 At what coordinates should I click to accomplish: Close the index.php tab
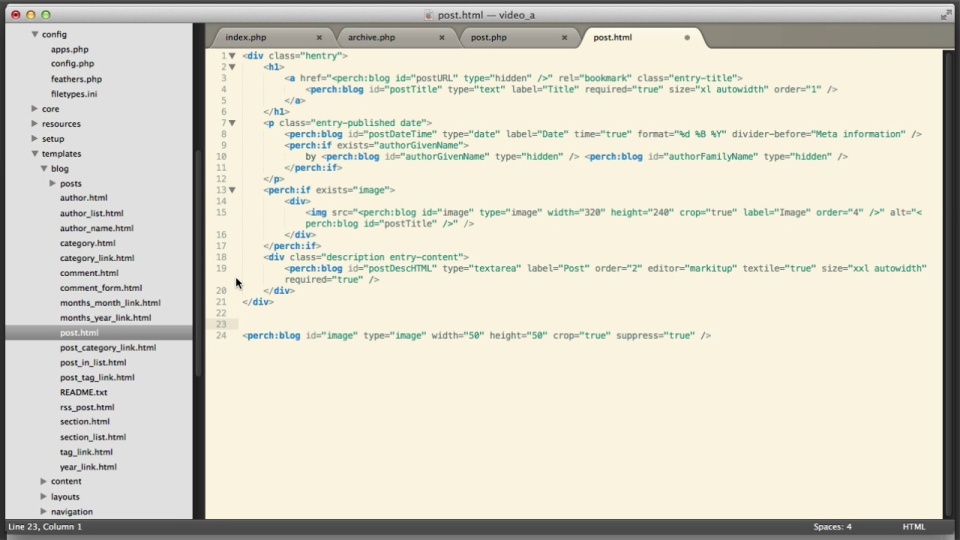tap(319, 37)
